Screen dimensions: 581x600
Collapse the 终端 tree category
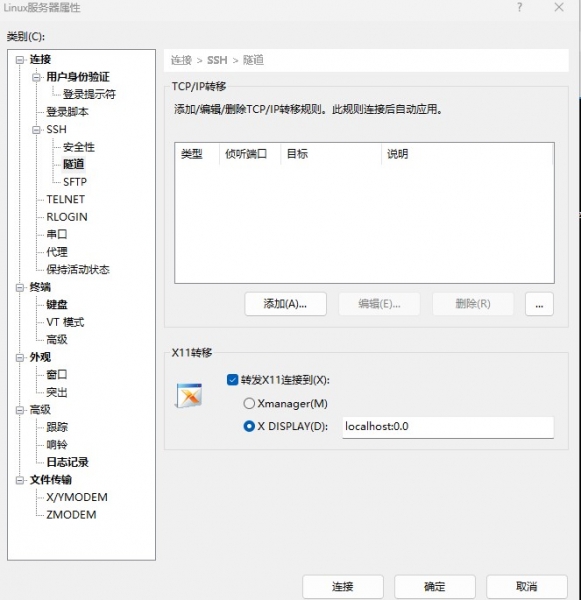point(20,287)
